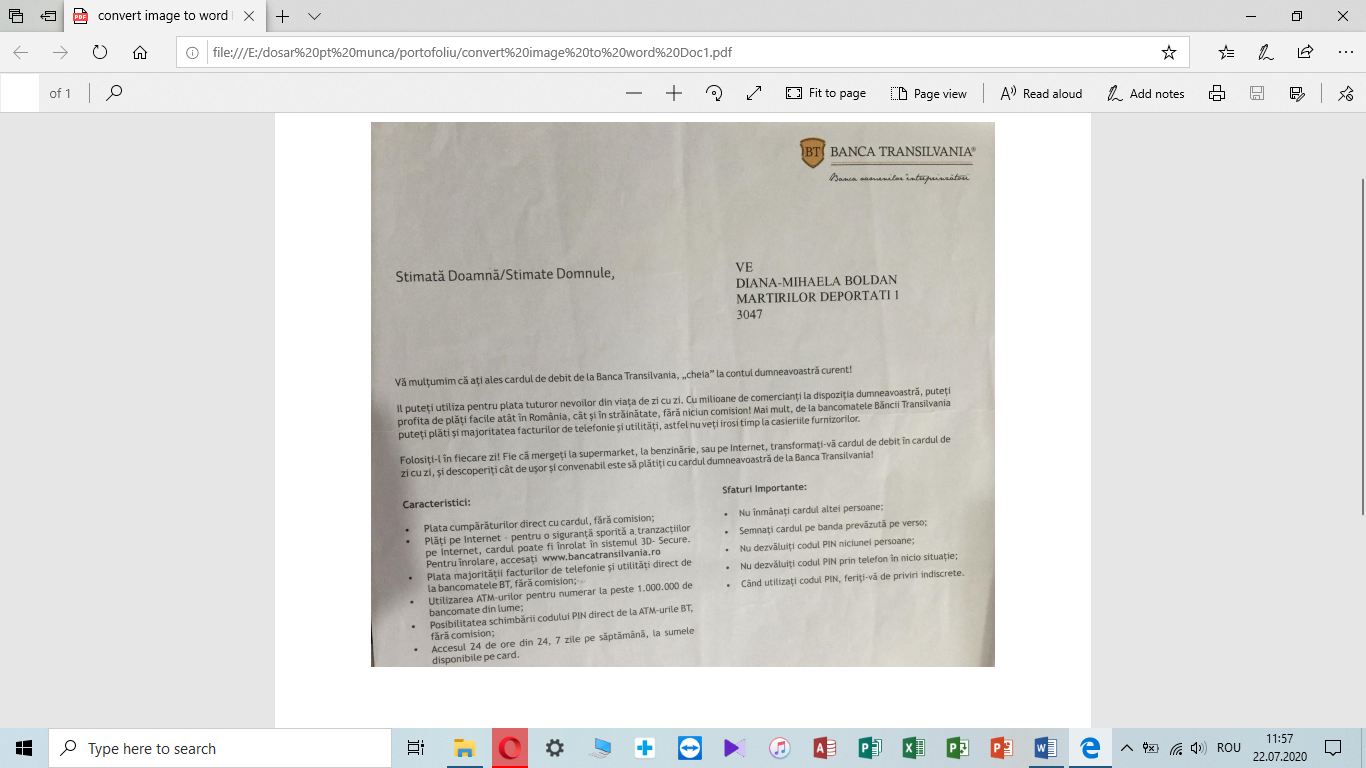1366x768 pixels.
Task: Open a new tab
Action: (283, 16)
